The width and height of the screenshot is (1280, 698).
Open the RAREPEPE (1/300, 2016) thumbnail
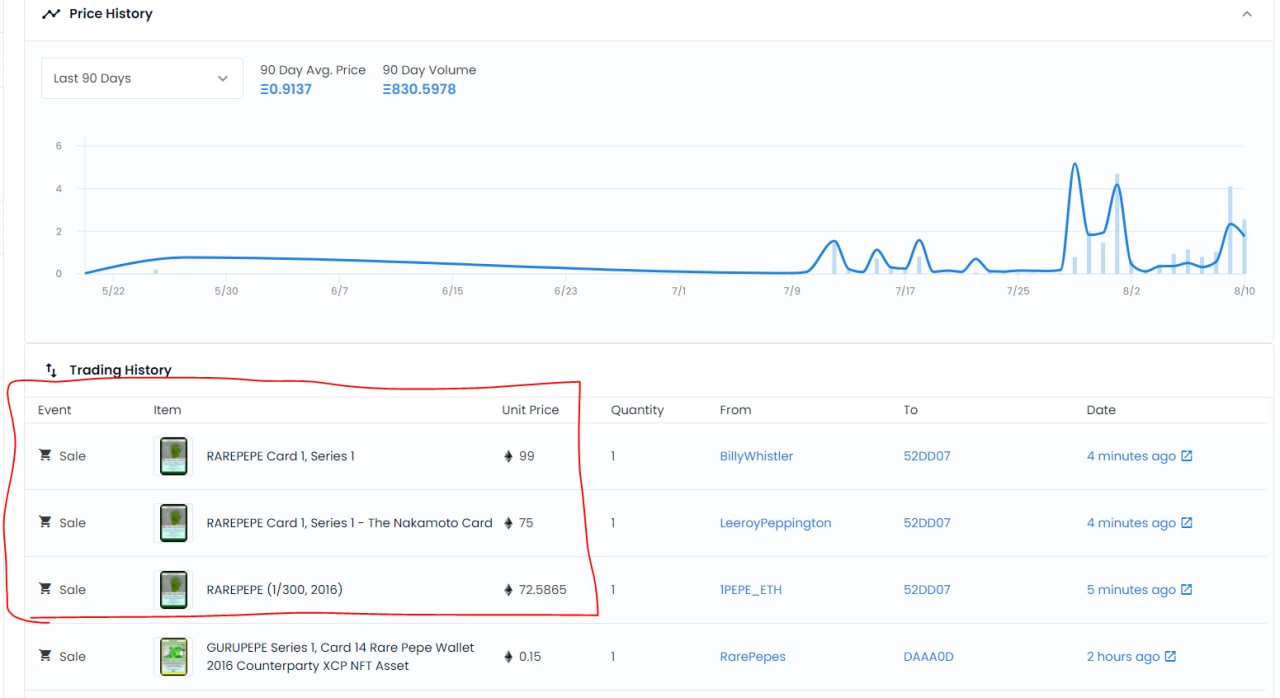click(x=174, y=590)
